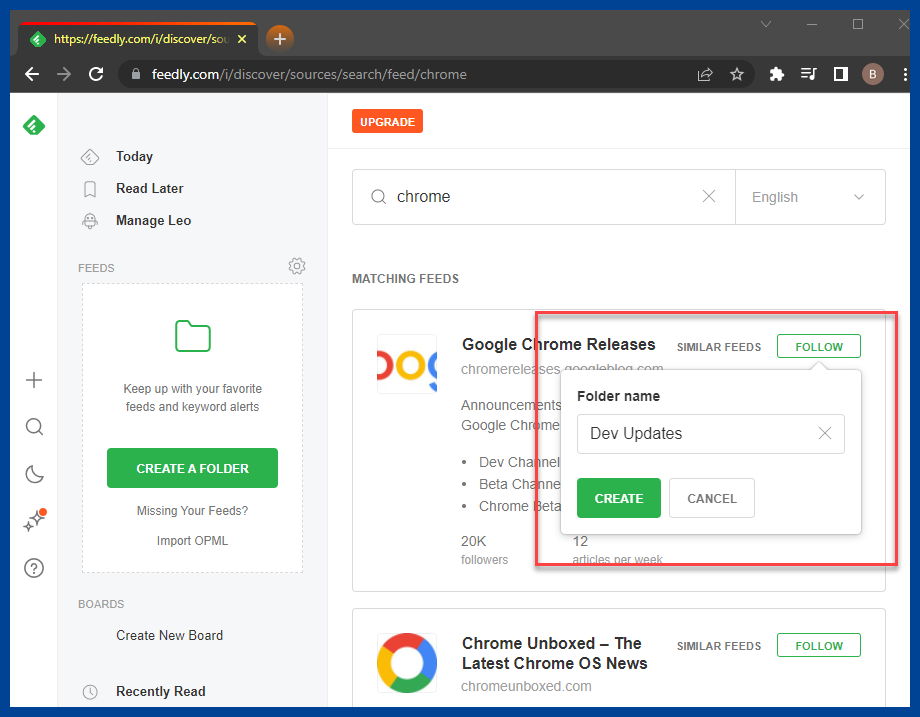Toggle night mode moon icon
Screen dimensions: 920x717
click(34, 474)
